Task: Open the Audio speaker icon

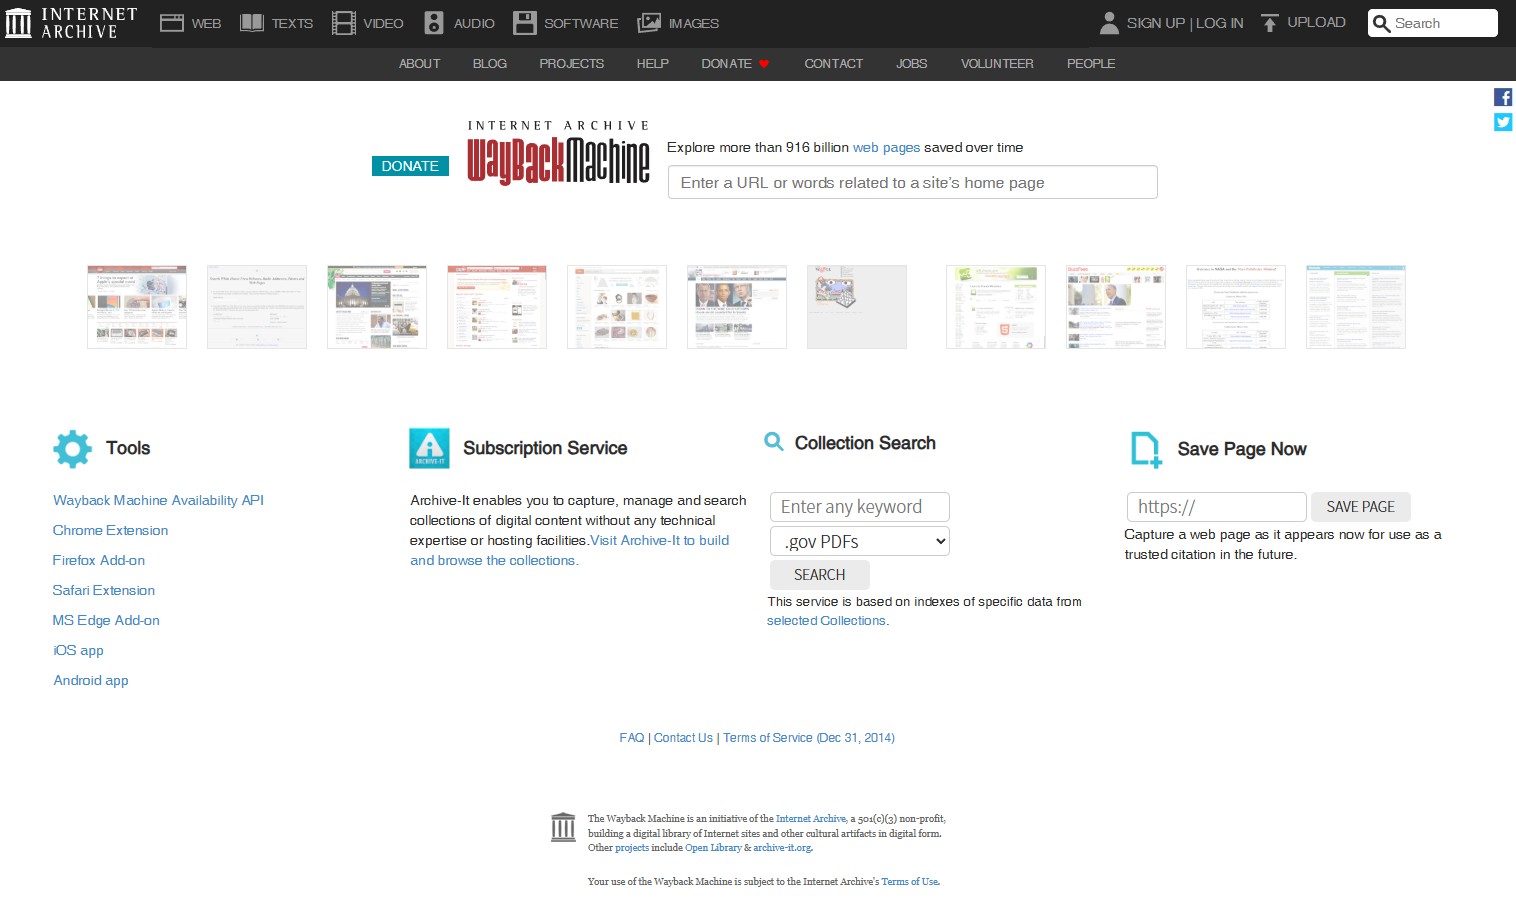Action: 434,23
